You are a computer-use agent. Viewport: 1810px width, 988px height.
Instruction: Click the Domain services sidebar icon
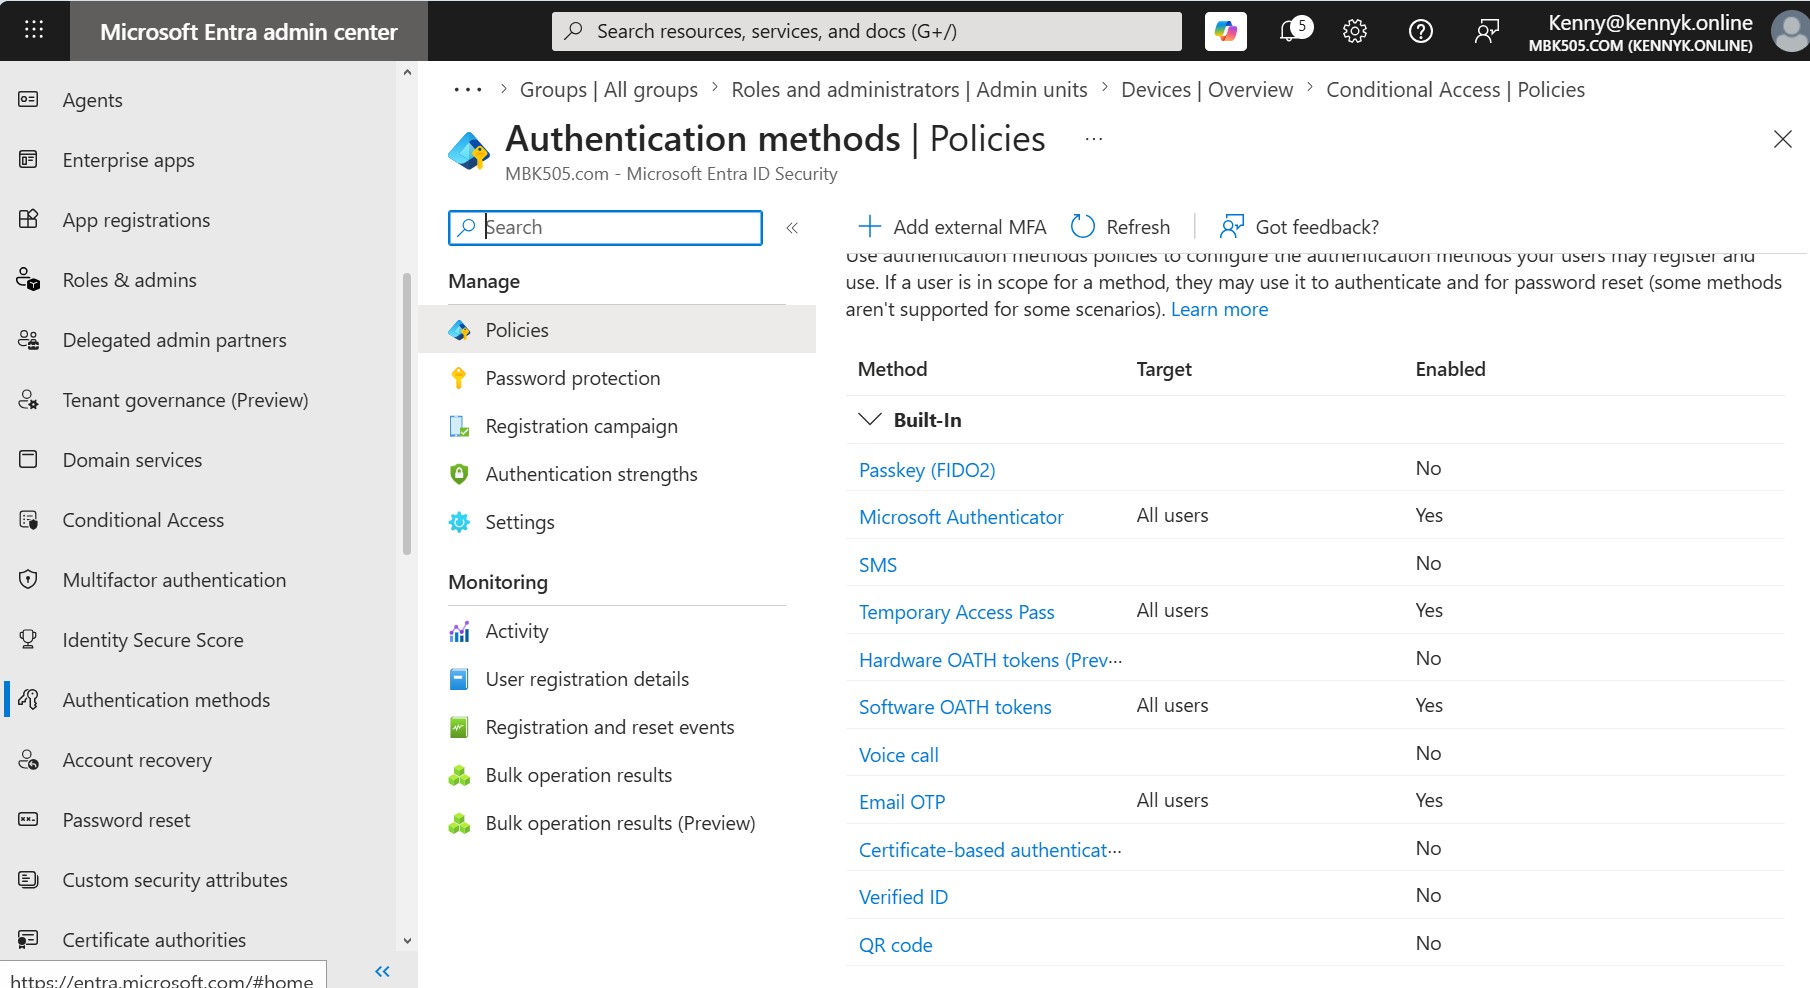point(29,459)
